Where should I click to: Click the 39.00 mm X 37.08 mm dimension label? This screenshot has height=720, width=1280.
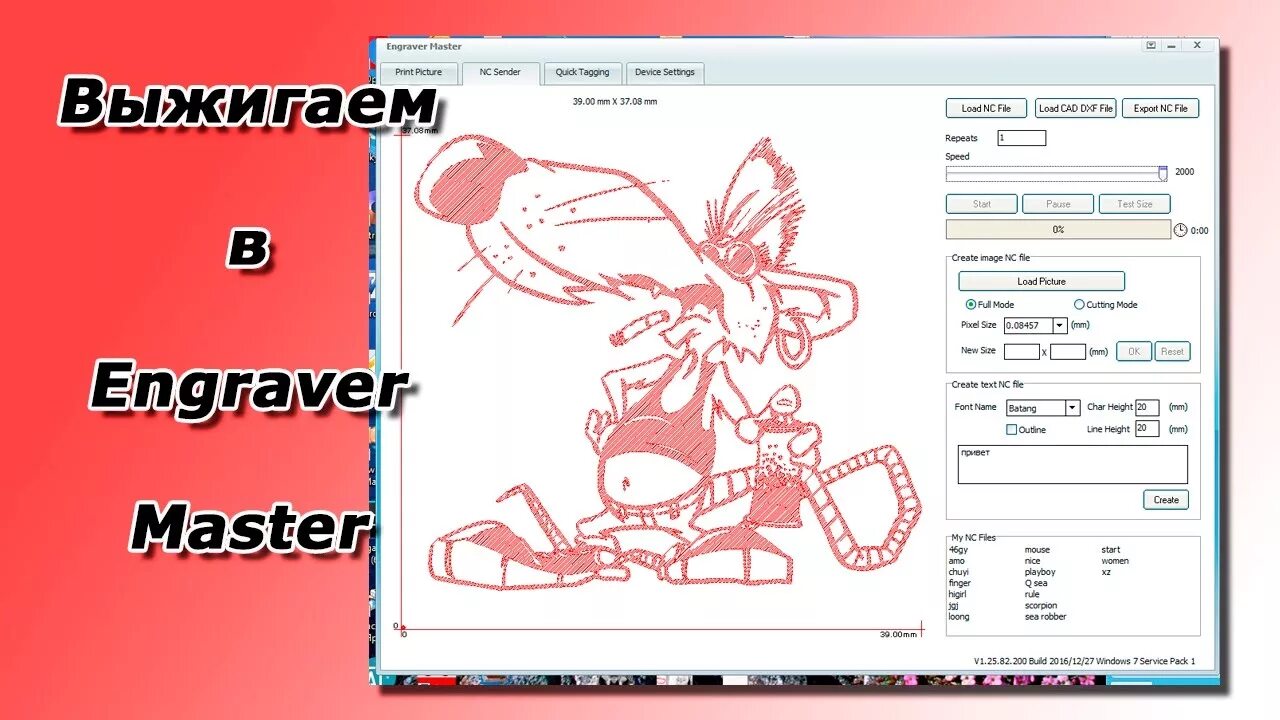point(615,101)
